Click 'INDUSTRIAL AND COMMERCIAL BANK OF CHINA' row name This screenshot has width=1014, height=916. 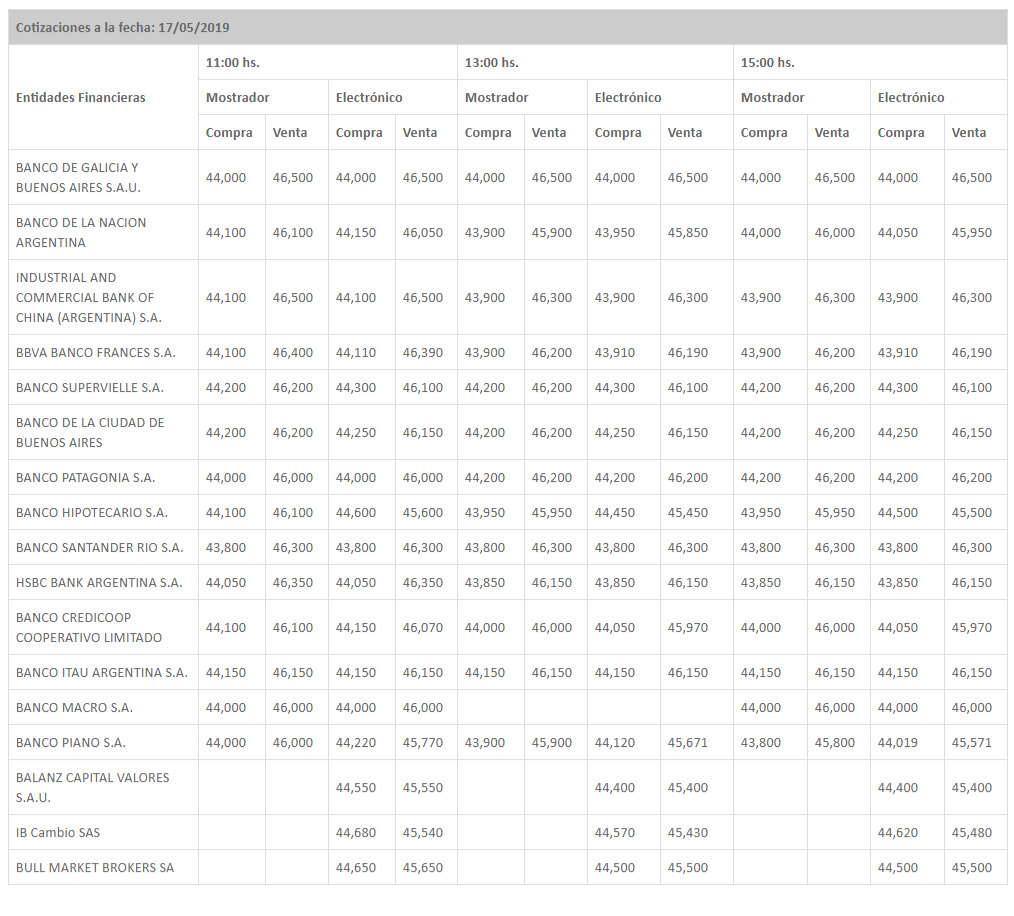pos(89,298)
